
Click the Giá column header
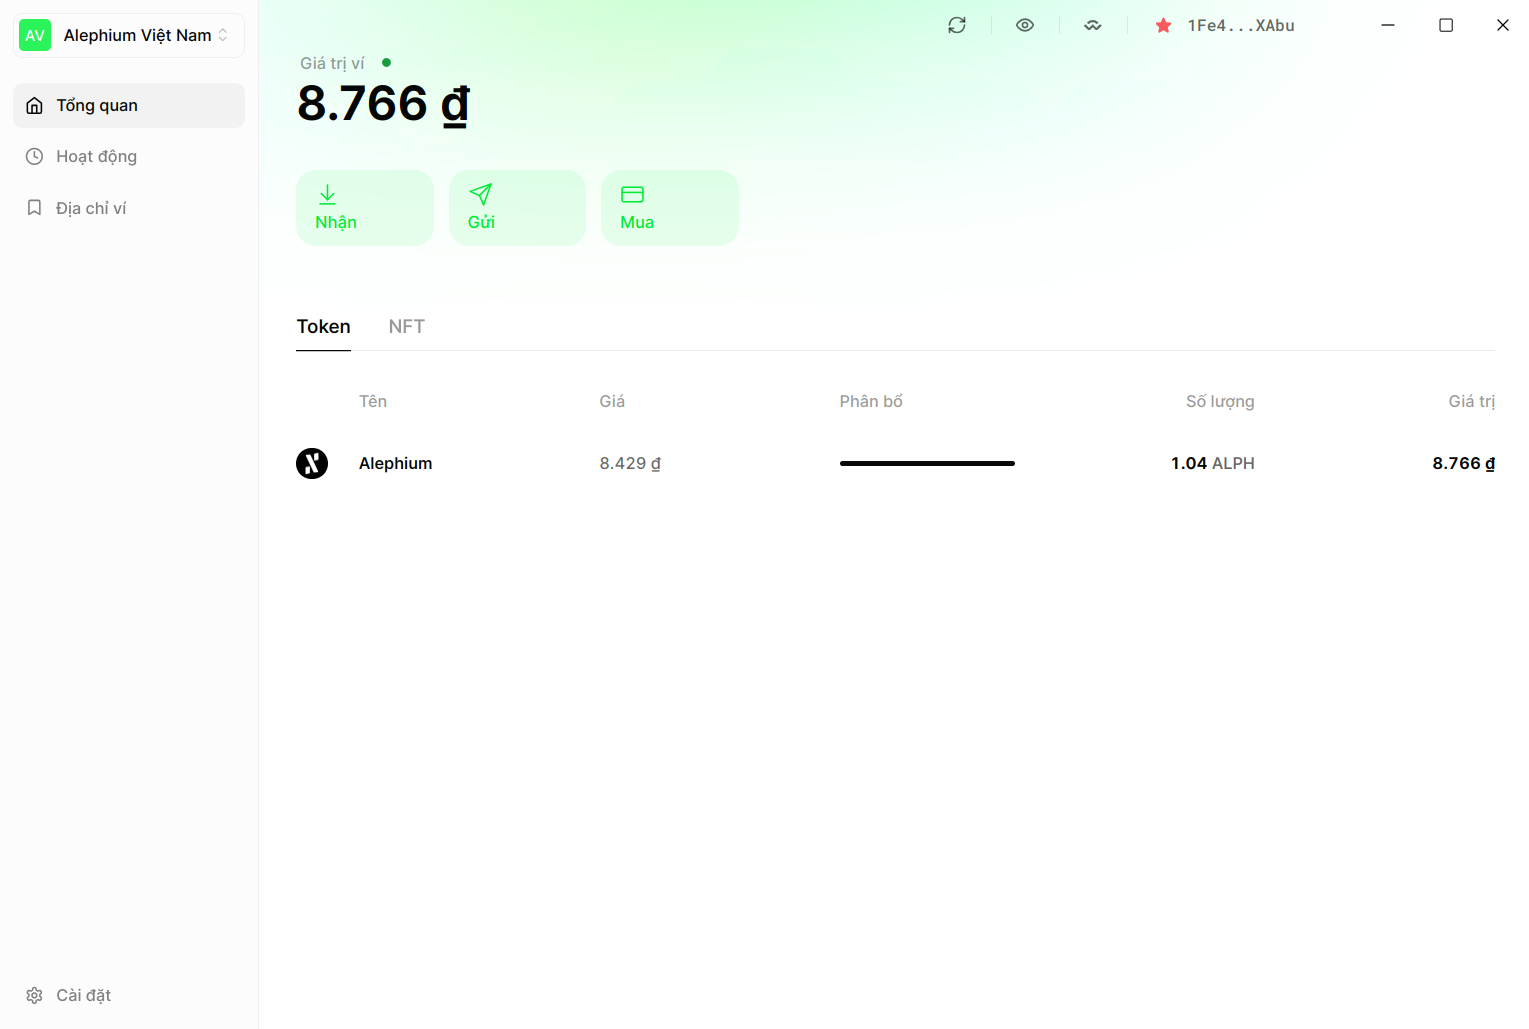612,401
